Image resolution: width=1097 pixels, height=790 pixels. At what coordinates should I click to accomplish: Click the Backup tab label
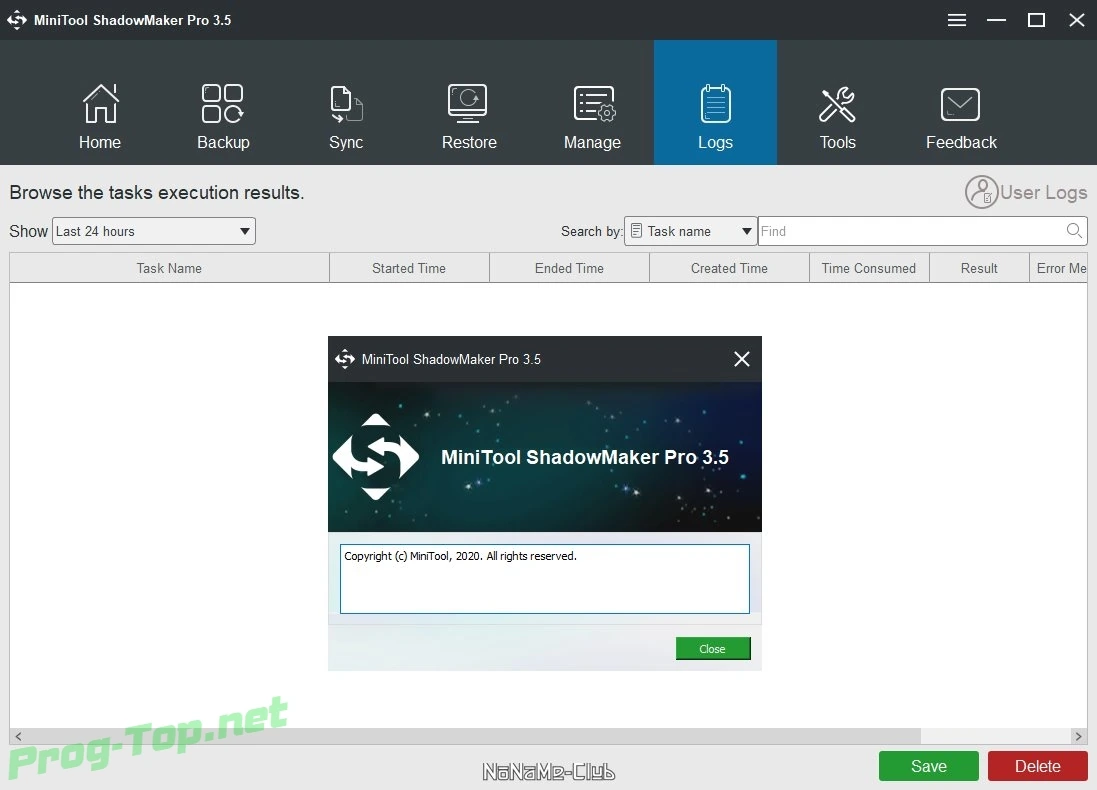pos(223,142)
